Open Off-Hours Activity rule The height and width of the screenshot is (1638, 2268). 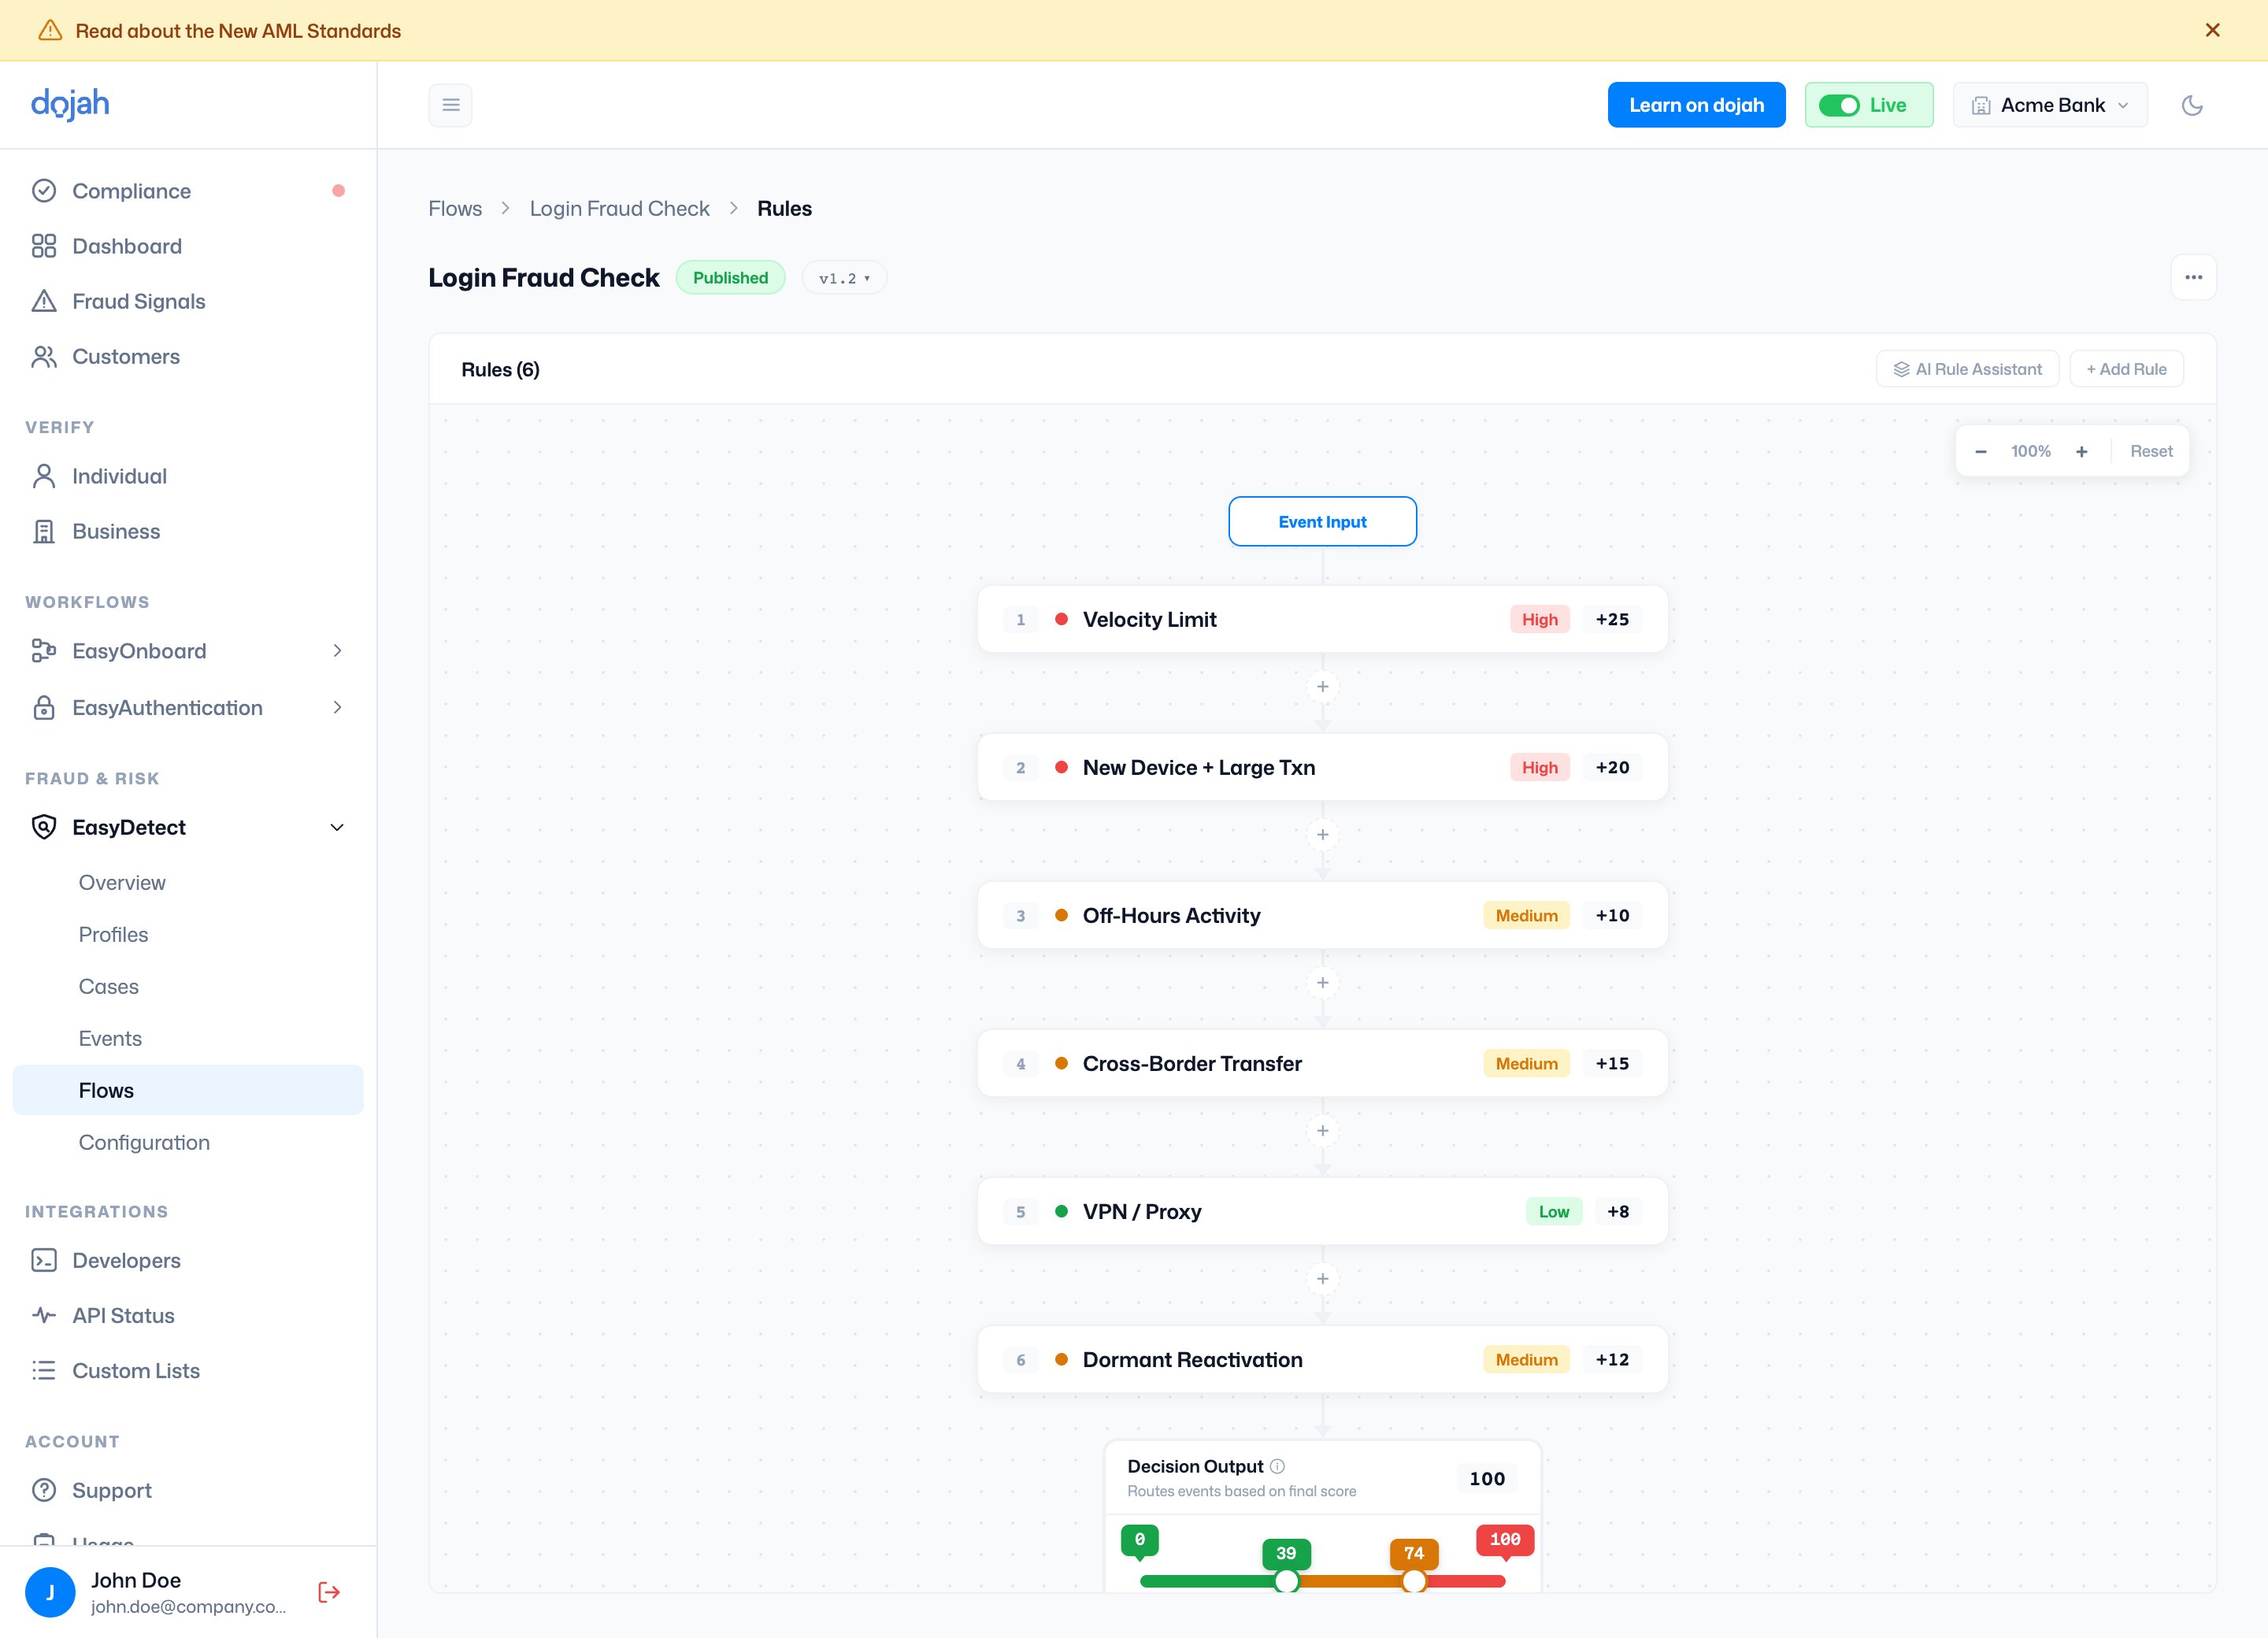(x=1322, y=915)
